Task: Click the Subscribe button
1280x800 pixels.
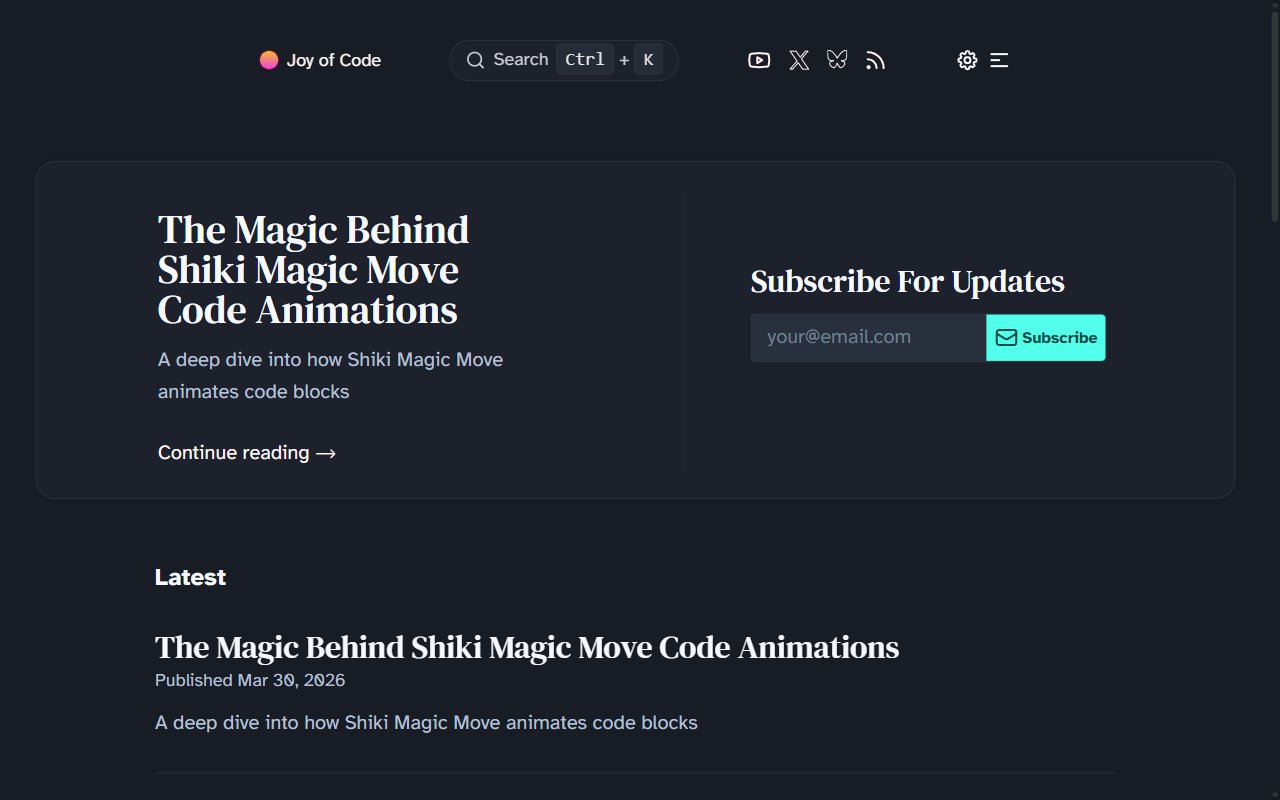Action: [1046, 338]
